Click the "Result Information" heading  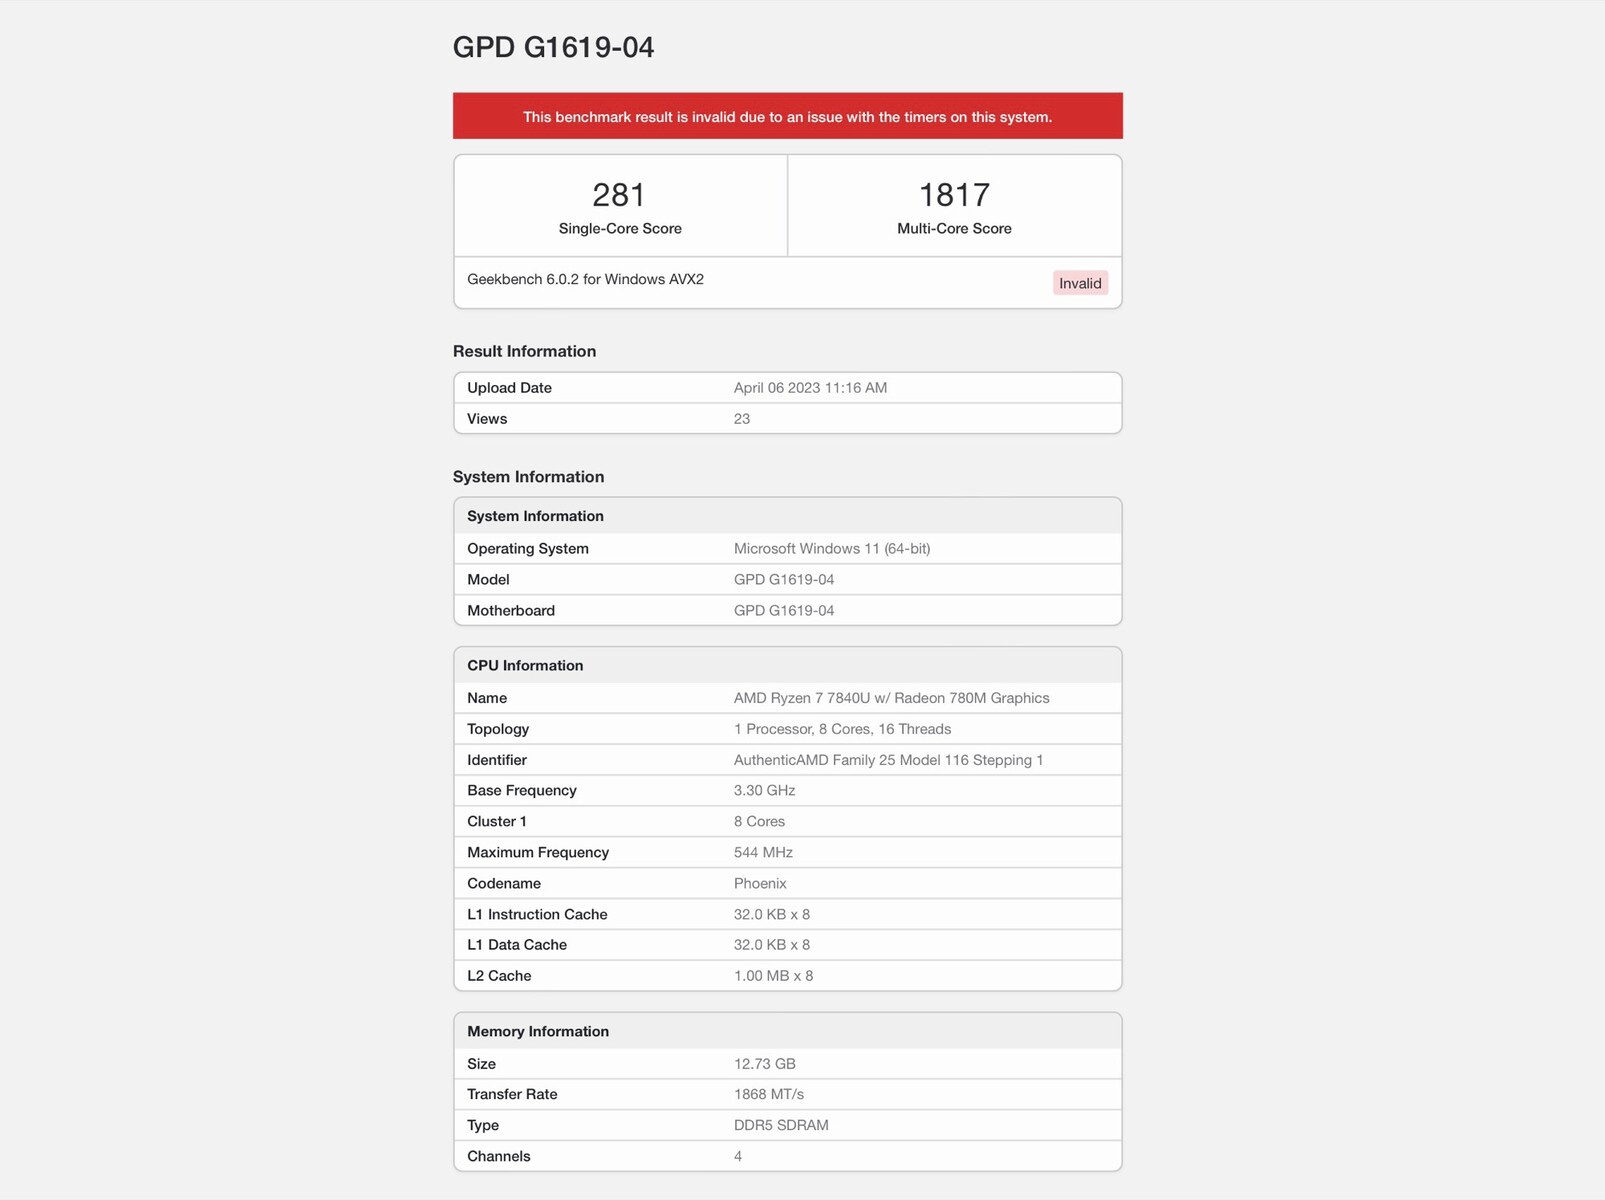pyautogui.click(x=524, y=351)
